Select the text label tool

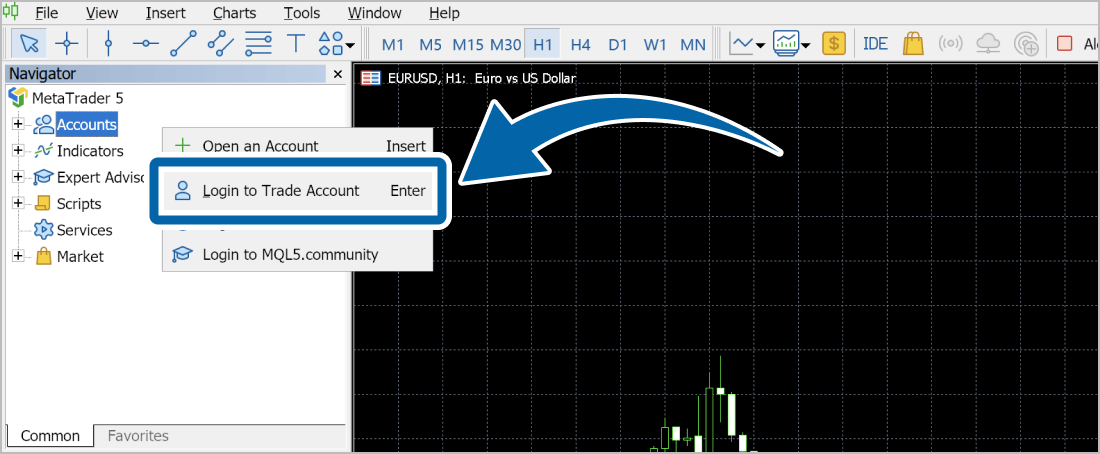click(x=297, y=44)
